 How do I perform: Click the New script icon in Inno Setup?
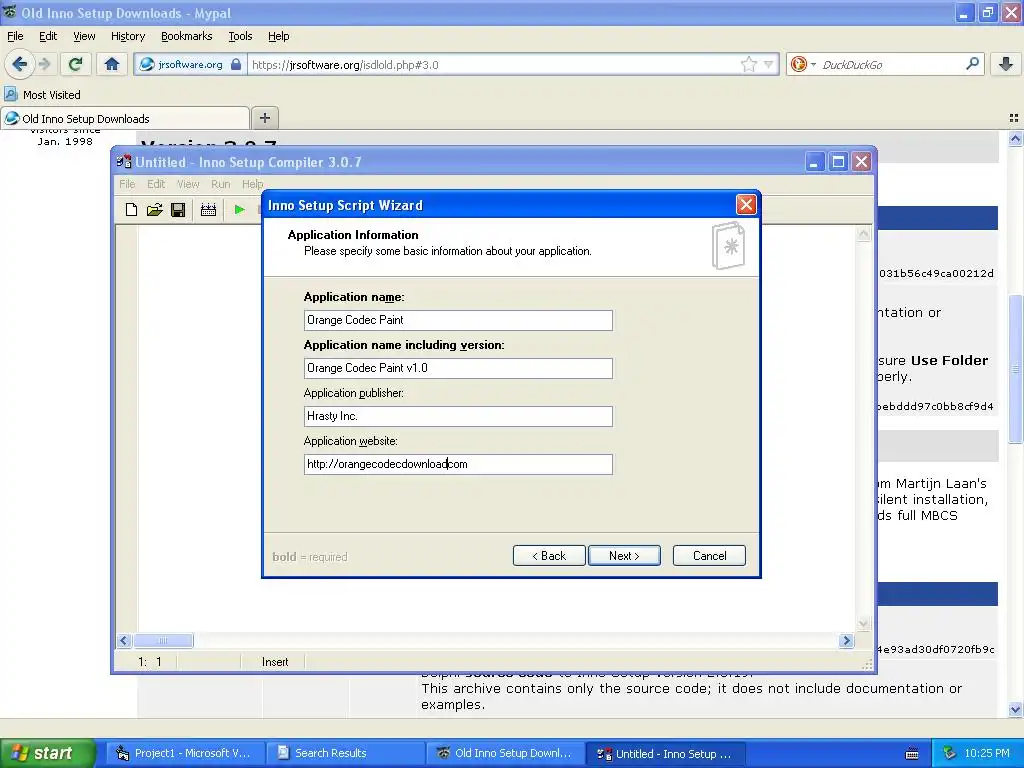pyautogui.click(x=131, y=210)
